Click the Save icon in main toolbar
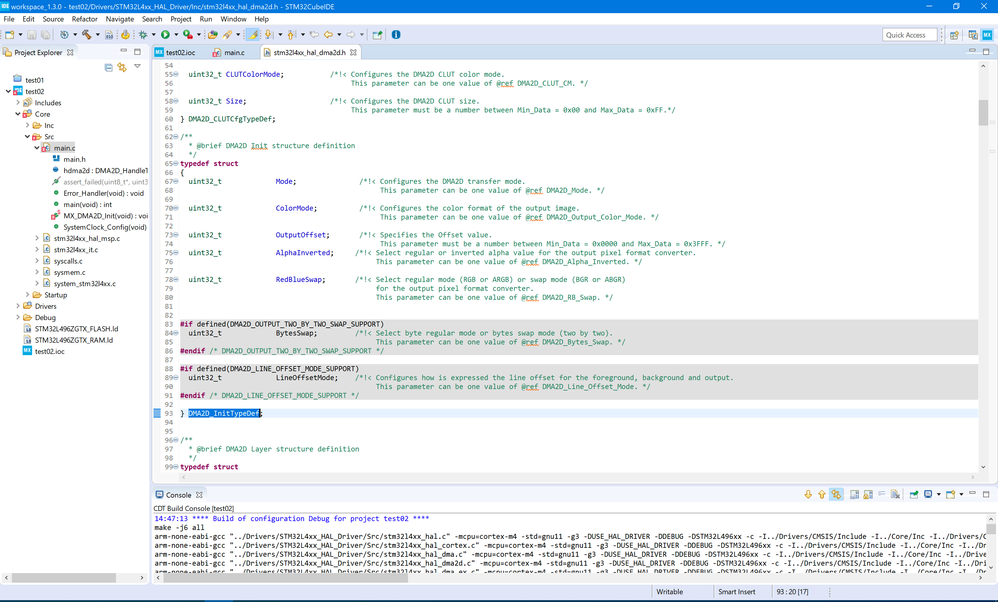 (x=31, y=35)
